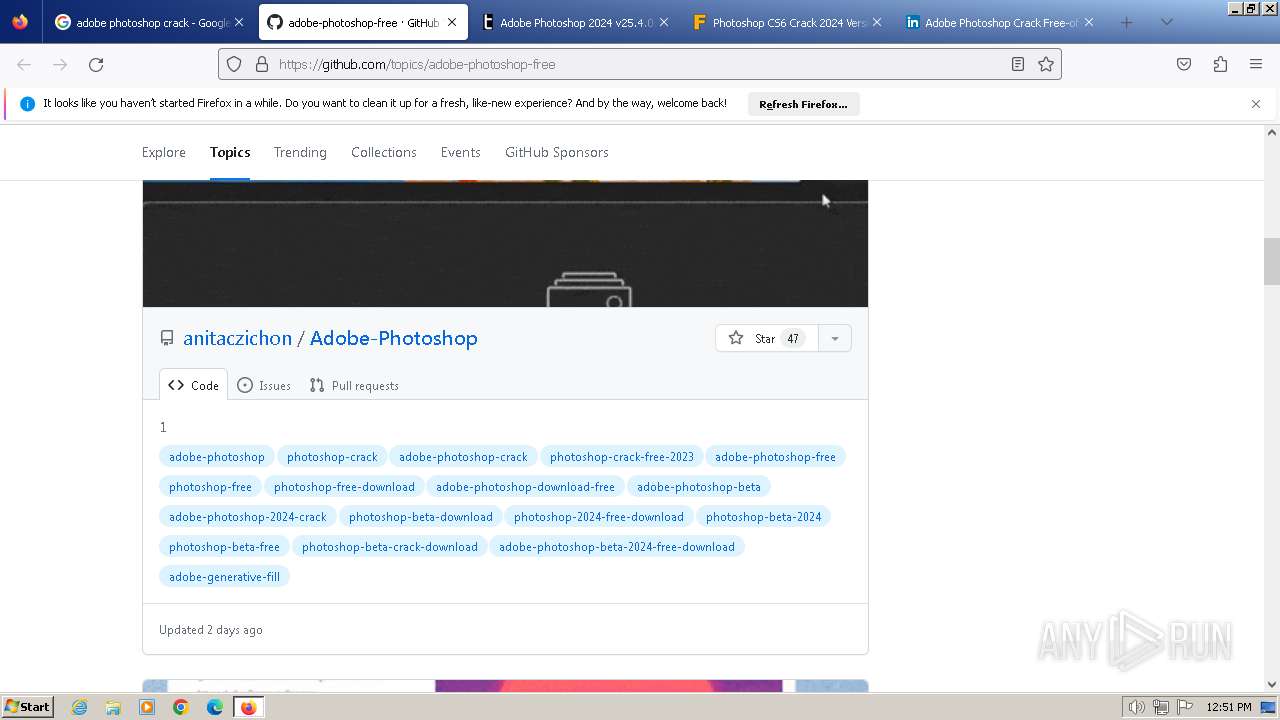Toggle reader view icon in address bar
The height and width of the screenshot is (720, 1280).
click(x=1017, y=64)
